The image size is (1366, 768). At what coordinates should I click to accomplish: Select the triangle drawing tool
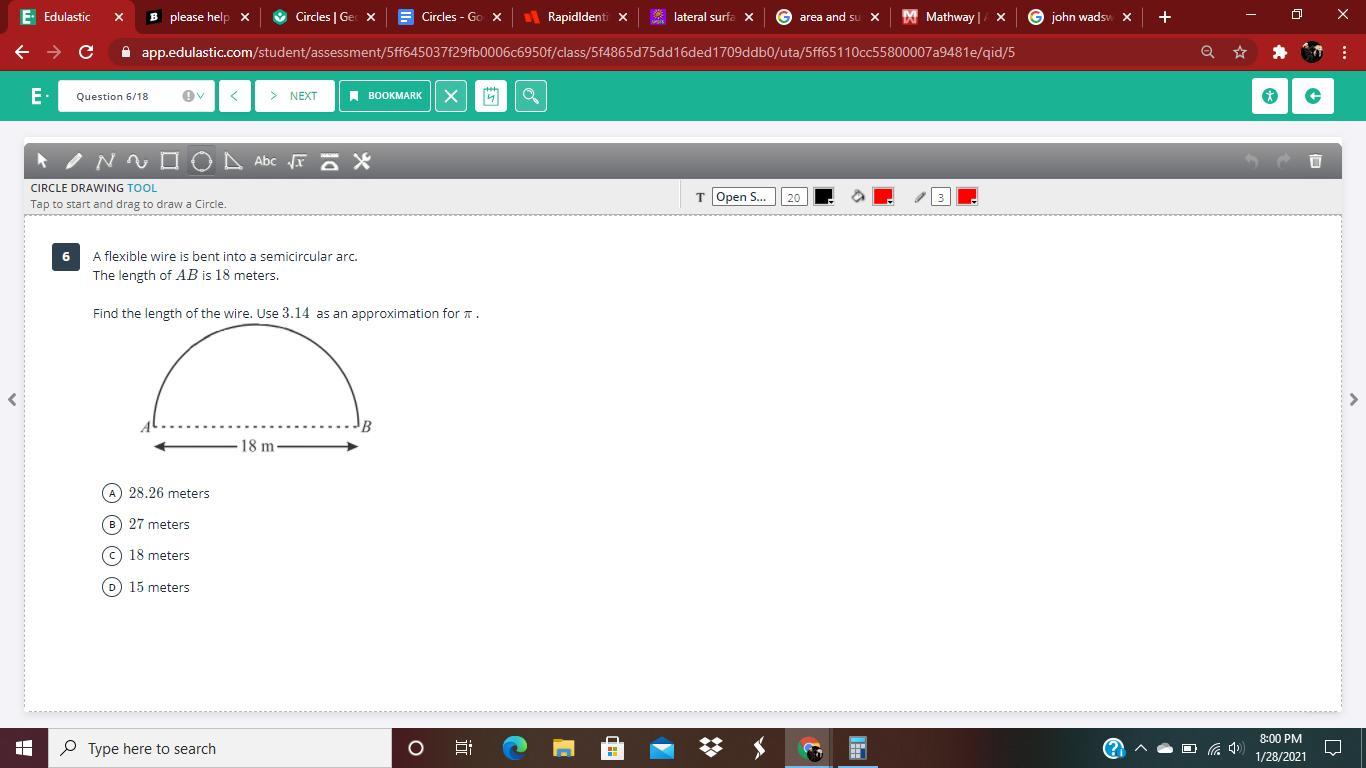click(233, 161)
